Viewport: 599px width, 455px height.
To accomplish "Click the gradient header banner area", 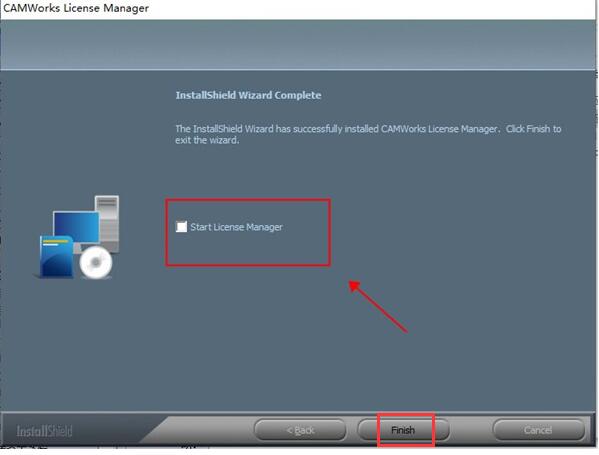I will (298, 45).
